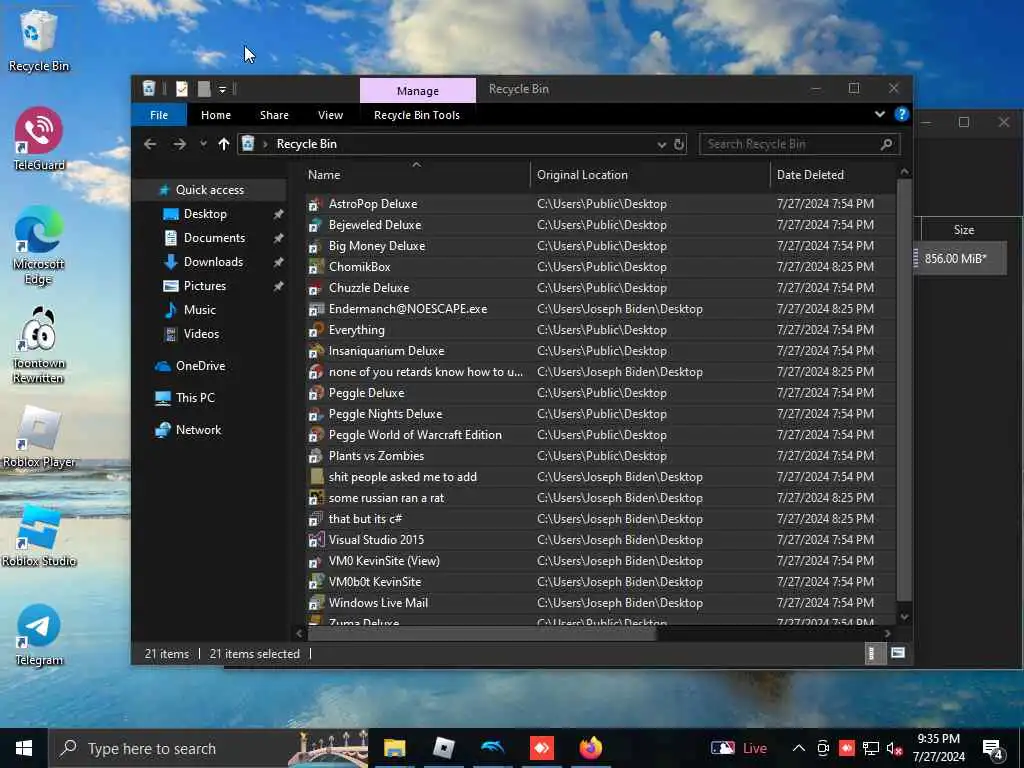Select OneDrive in the navigation pane
The height and width of the screenshot is (768, 1024).
click(x=200, y=366)
